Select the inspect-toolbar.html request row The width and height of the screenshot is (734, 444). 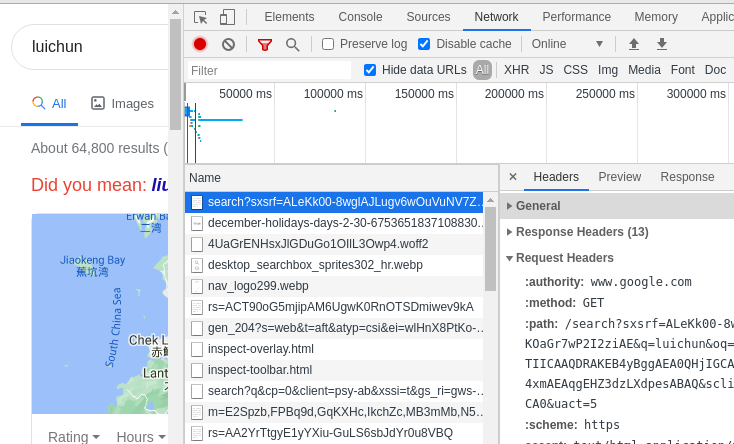(334, 370)
